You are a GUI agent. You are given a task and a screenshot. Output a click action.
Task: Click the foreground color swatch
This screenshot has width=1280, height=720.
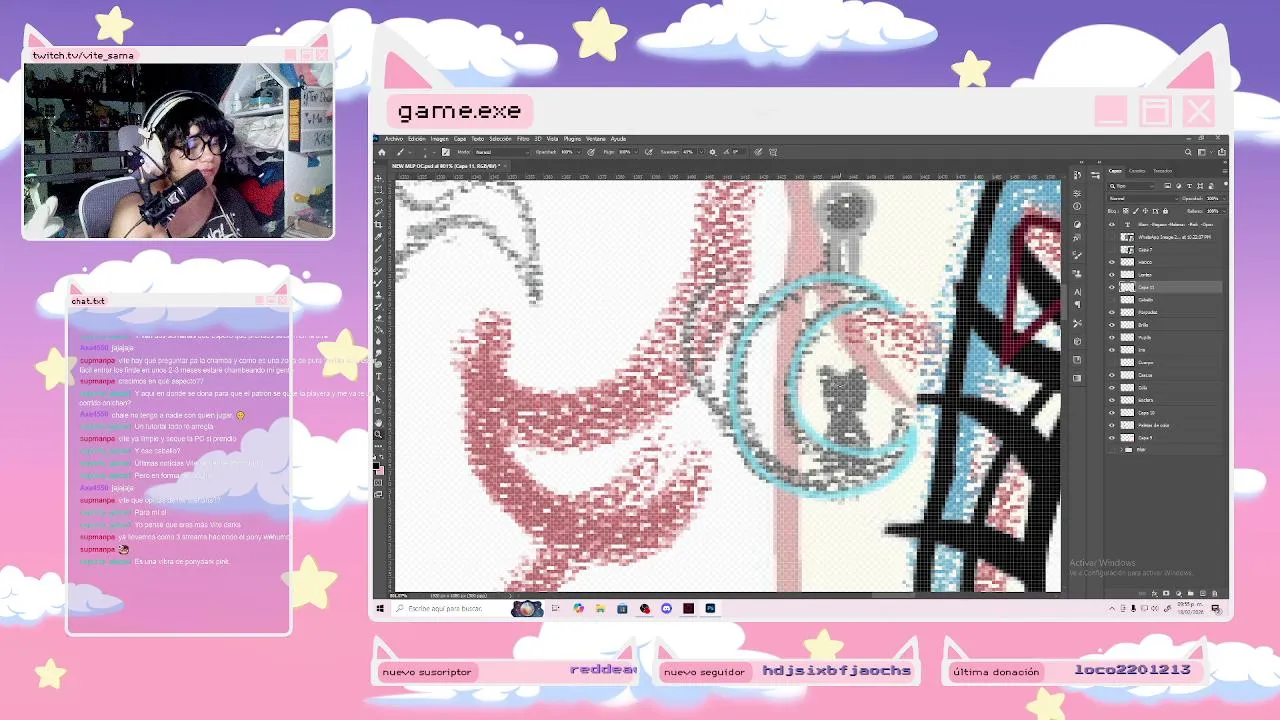(x=376, y=465)
